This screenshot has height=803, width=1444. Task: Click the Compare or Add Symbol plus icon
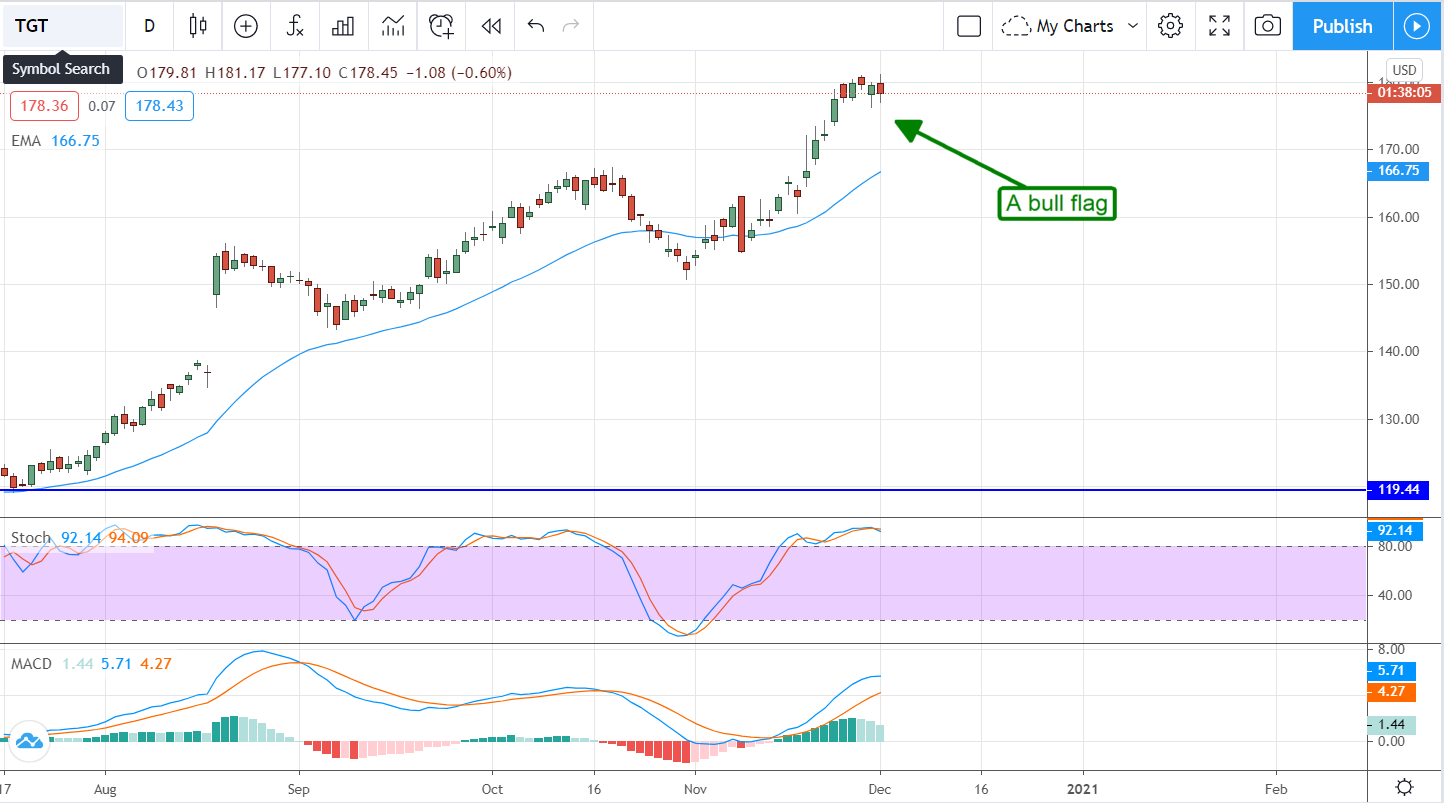click(x=246, y=26)
